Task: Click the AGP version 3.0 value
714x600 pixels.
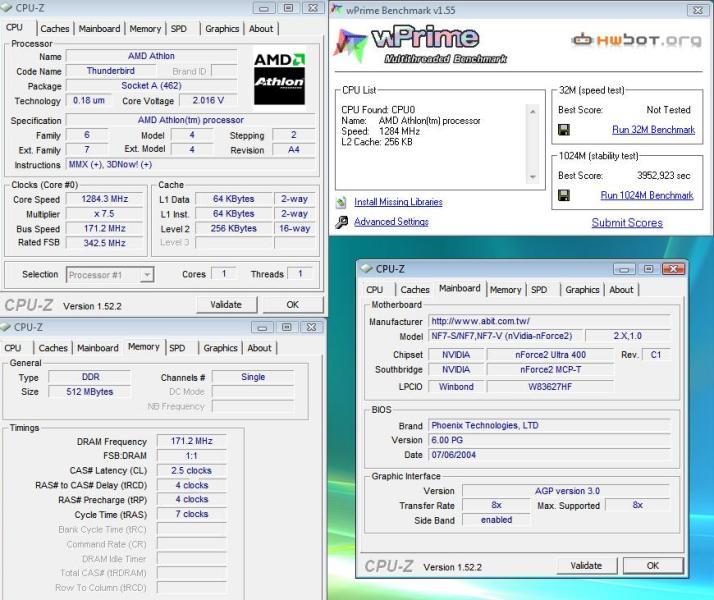Action: [567, 491]
